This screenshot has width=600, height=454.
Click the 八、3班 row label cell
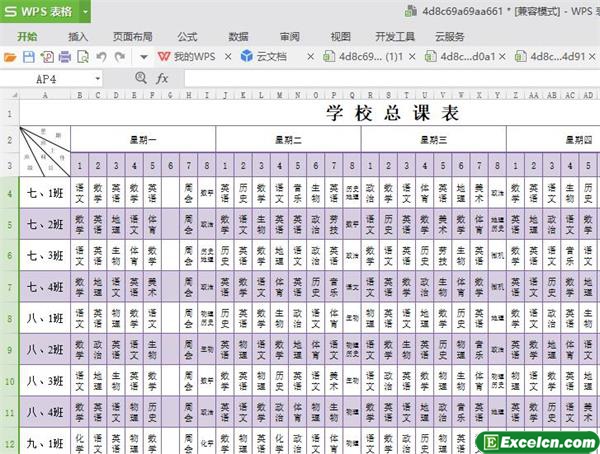(x=45, y=381)
